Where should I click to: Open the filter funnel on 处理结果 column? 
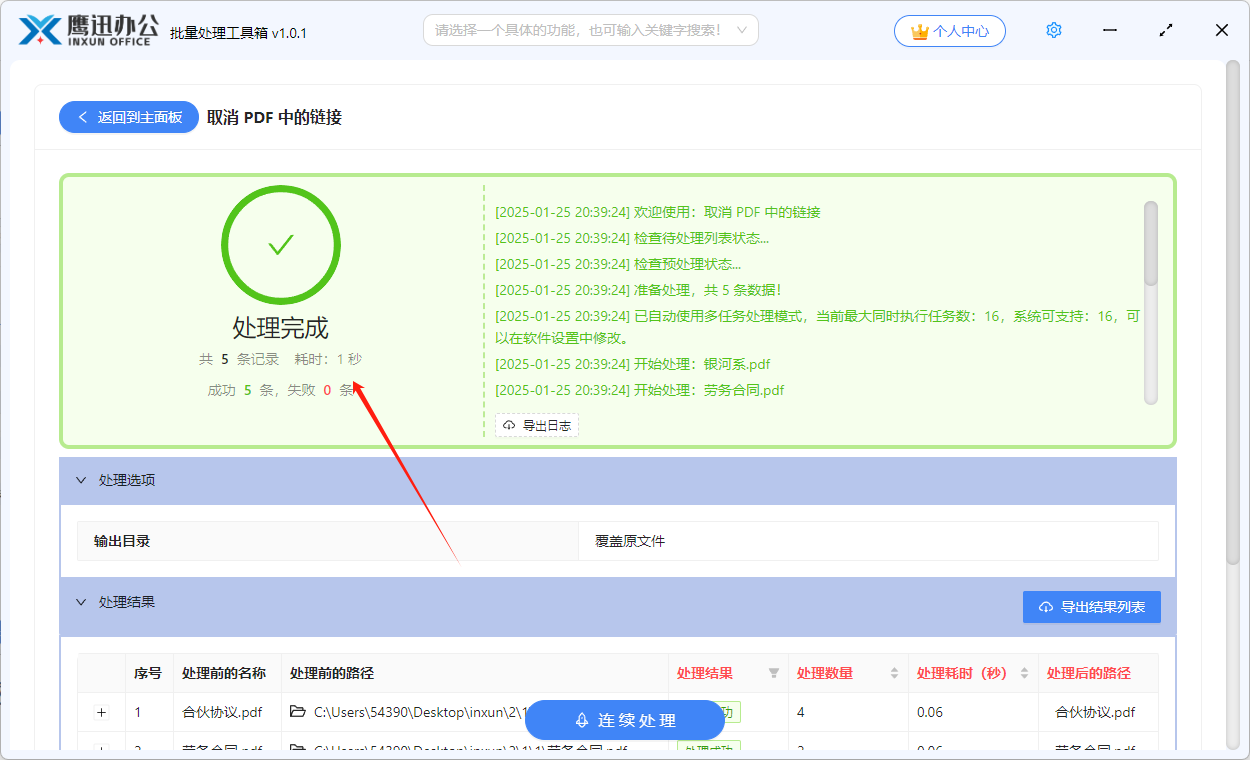tap(775, 673)
